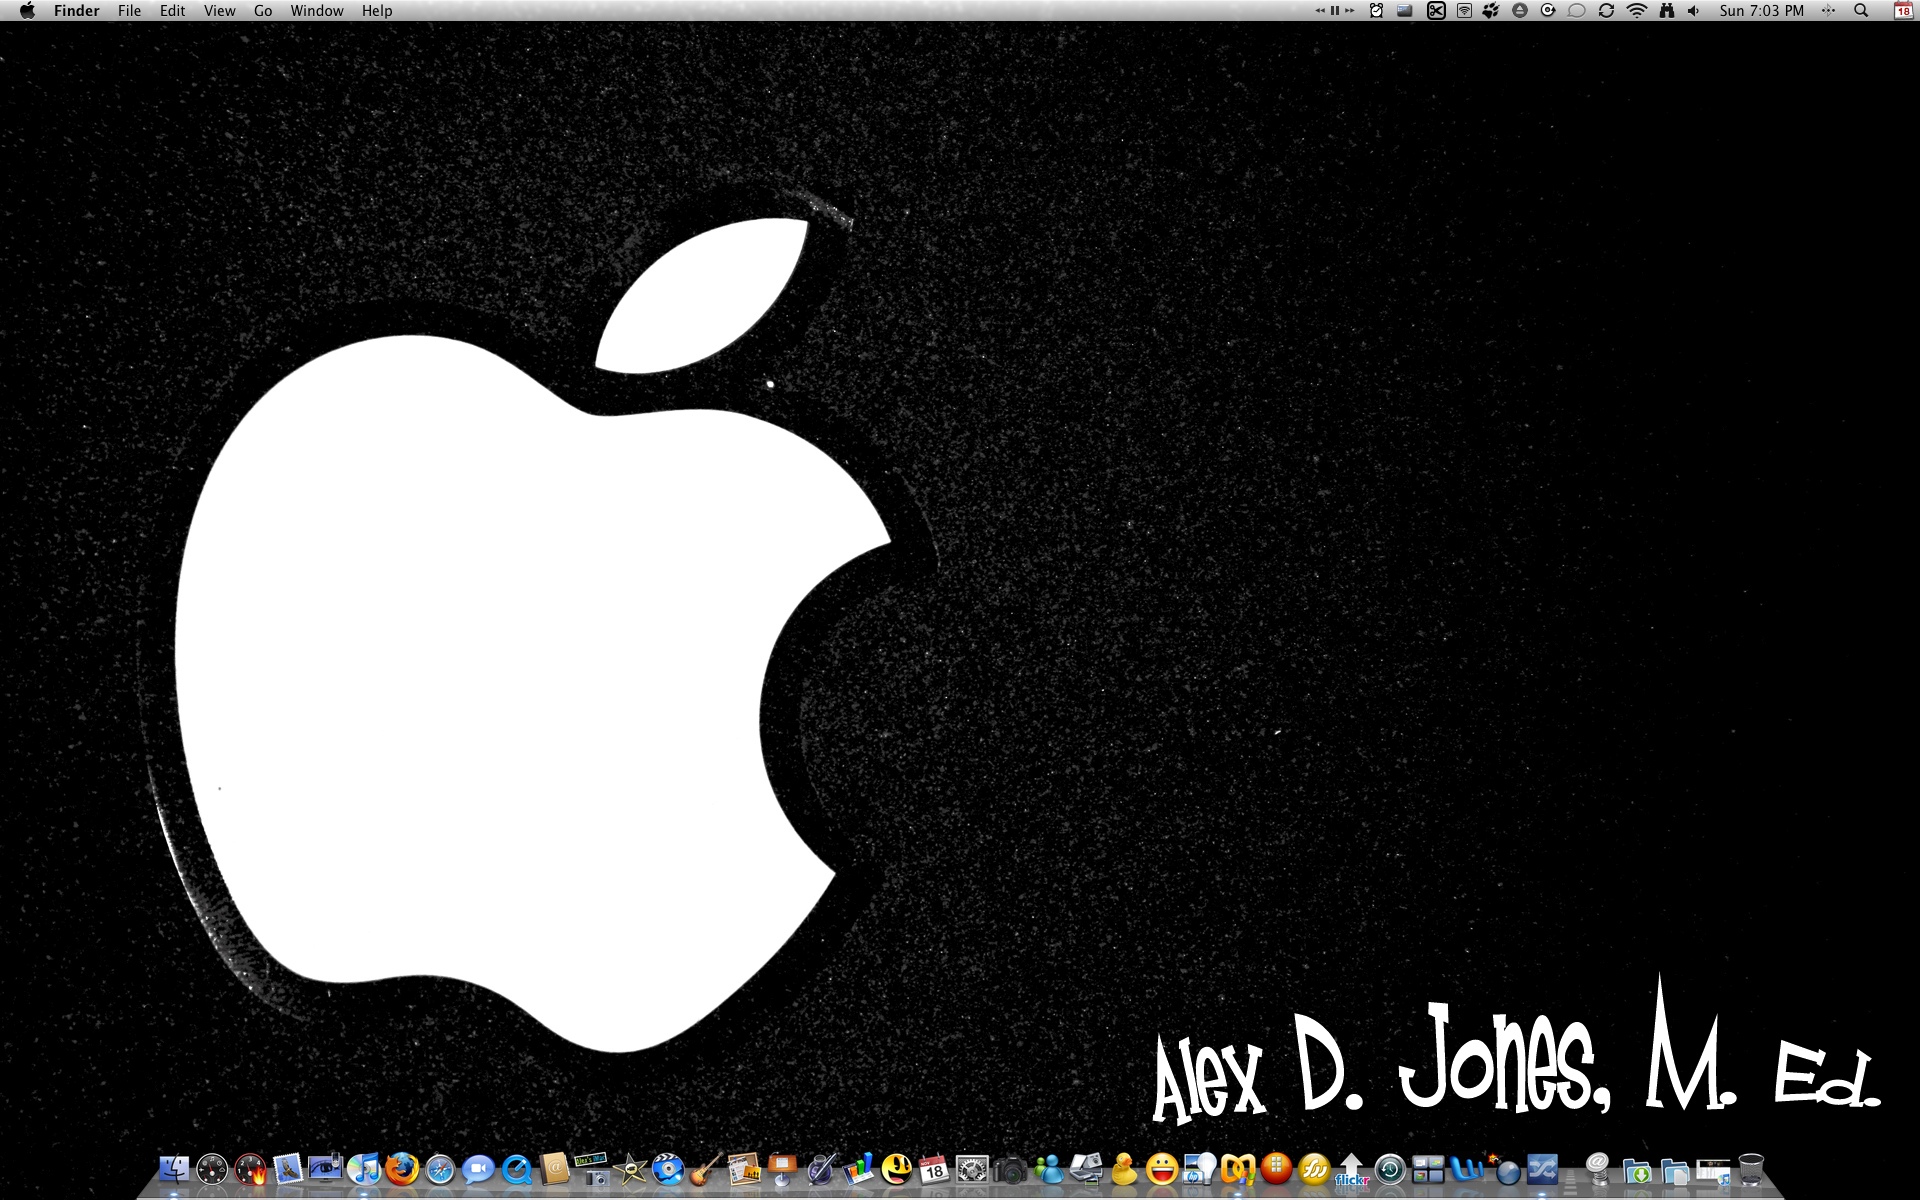Open the Wi-Fi status menu
The height and width of the screenshot is (1200, 1920).
coord(1637,11)
